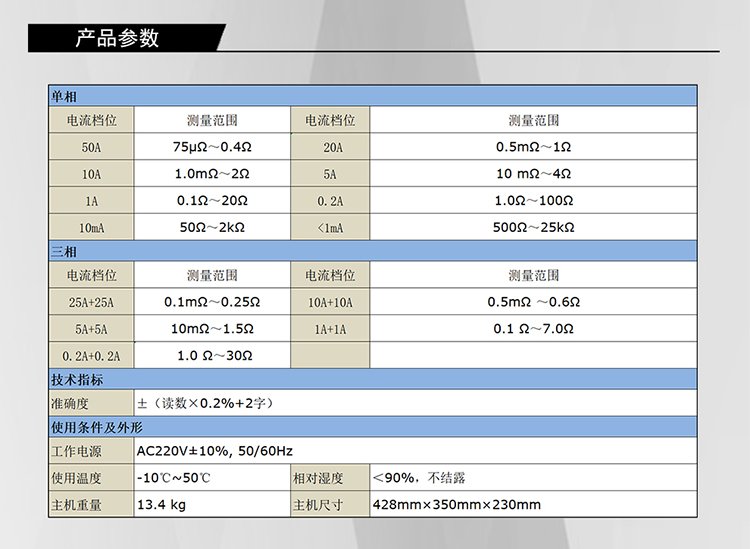Screen dimensions: 750x549
Task: Select the <1mA current range cell
Action: 330,228
